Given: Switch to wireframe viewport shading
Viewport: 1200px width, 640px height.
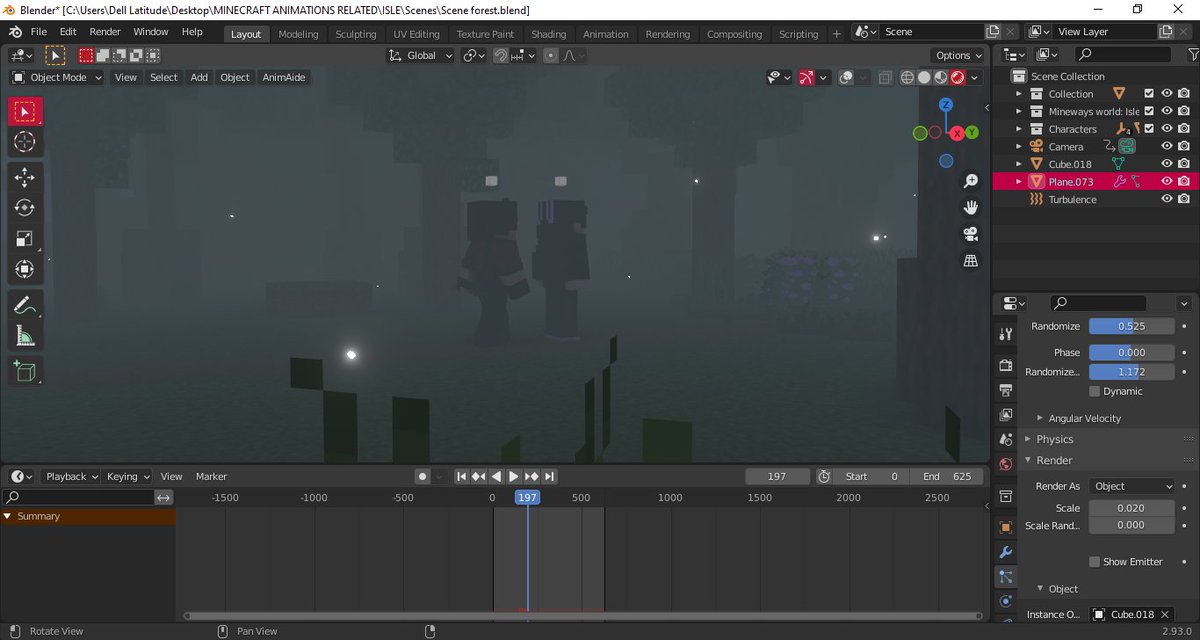Looking at the screenshot, I should pyautogui.click(x=907, y=77).
